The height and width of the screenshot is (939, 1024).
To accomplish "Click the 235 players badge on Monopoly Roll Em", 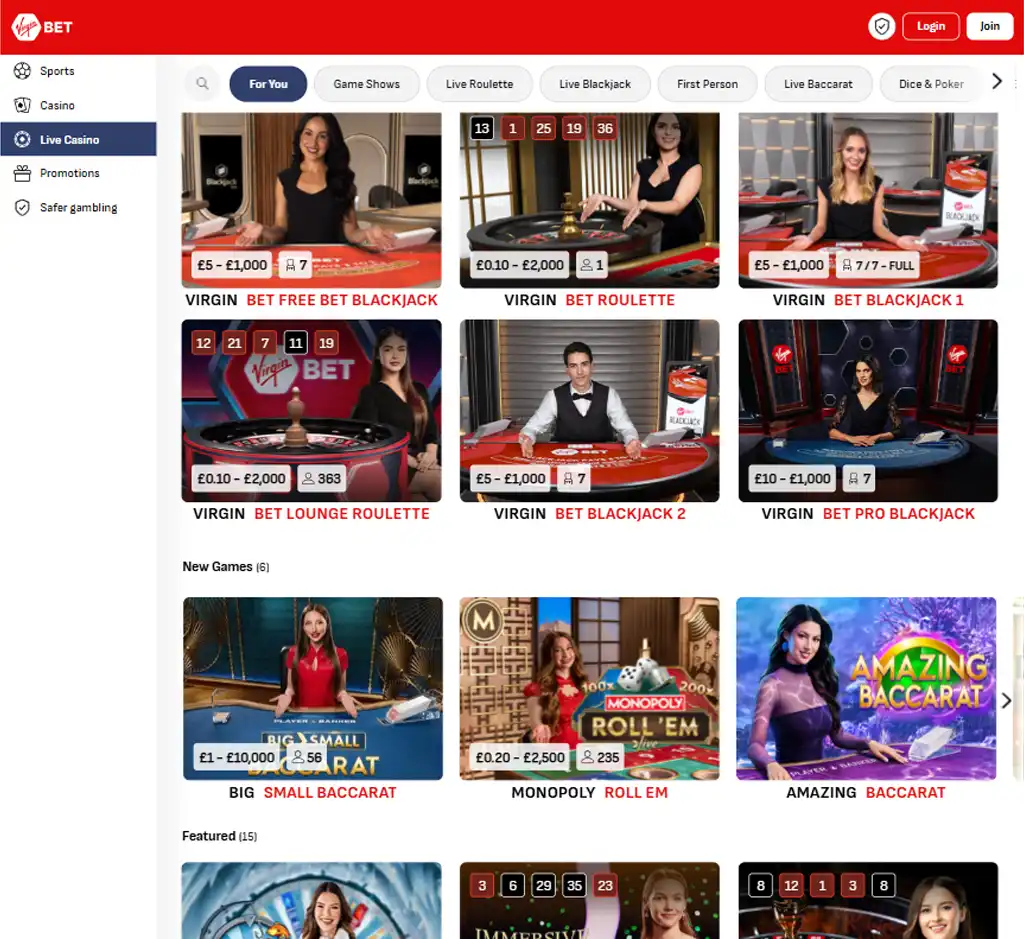I will [x=600, y=757].
